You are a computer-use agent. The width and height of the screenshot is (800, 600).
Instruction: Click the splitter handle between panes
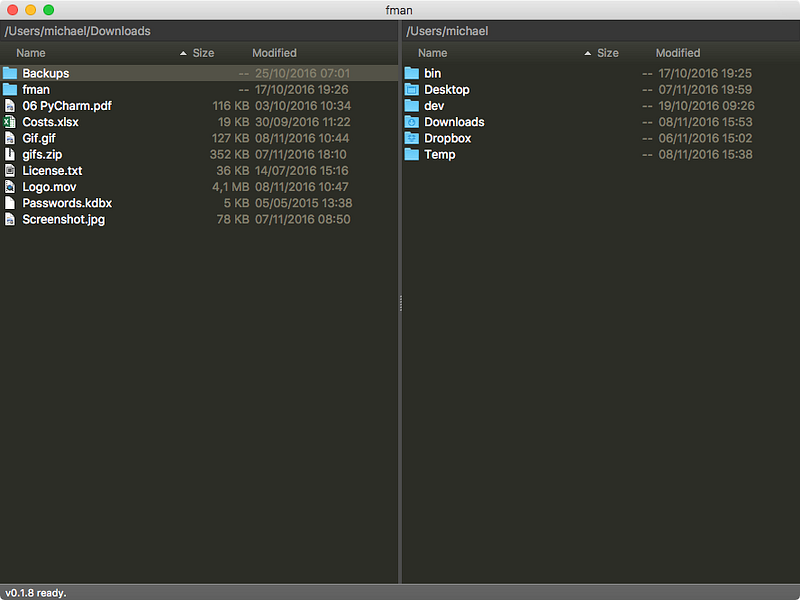click(401, 303)
